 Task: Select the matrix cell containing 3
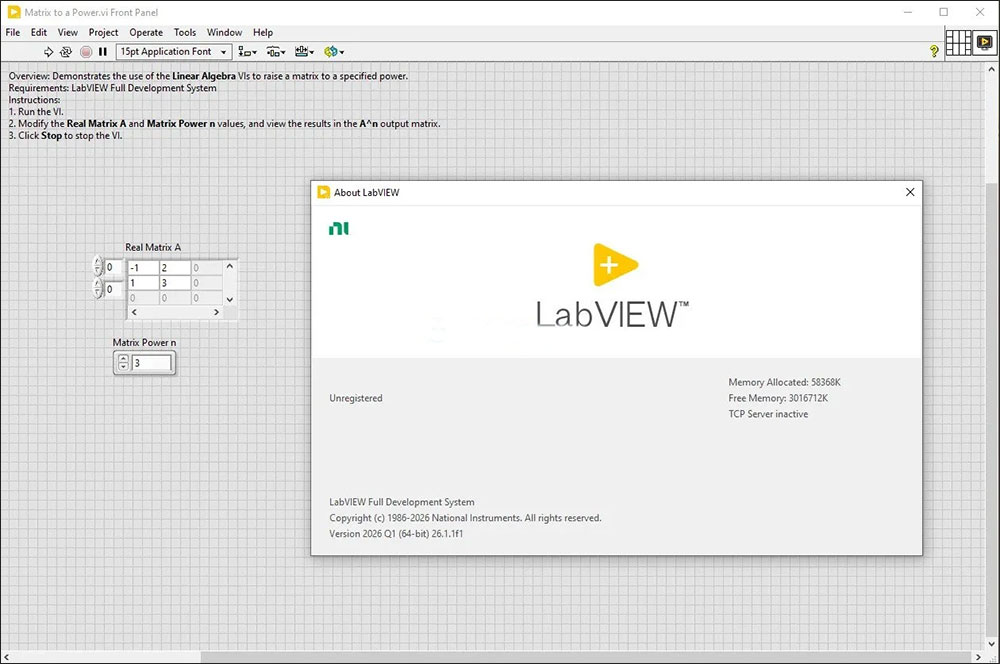click(x=175, y=283)
